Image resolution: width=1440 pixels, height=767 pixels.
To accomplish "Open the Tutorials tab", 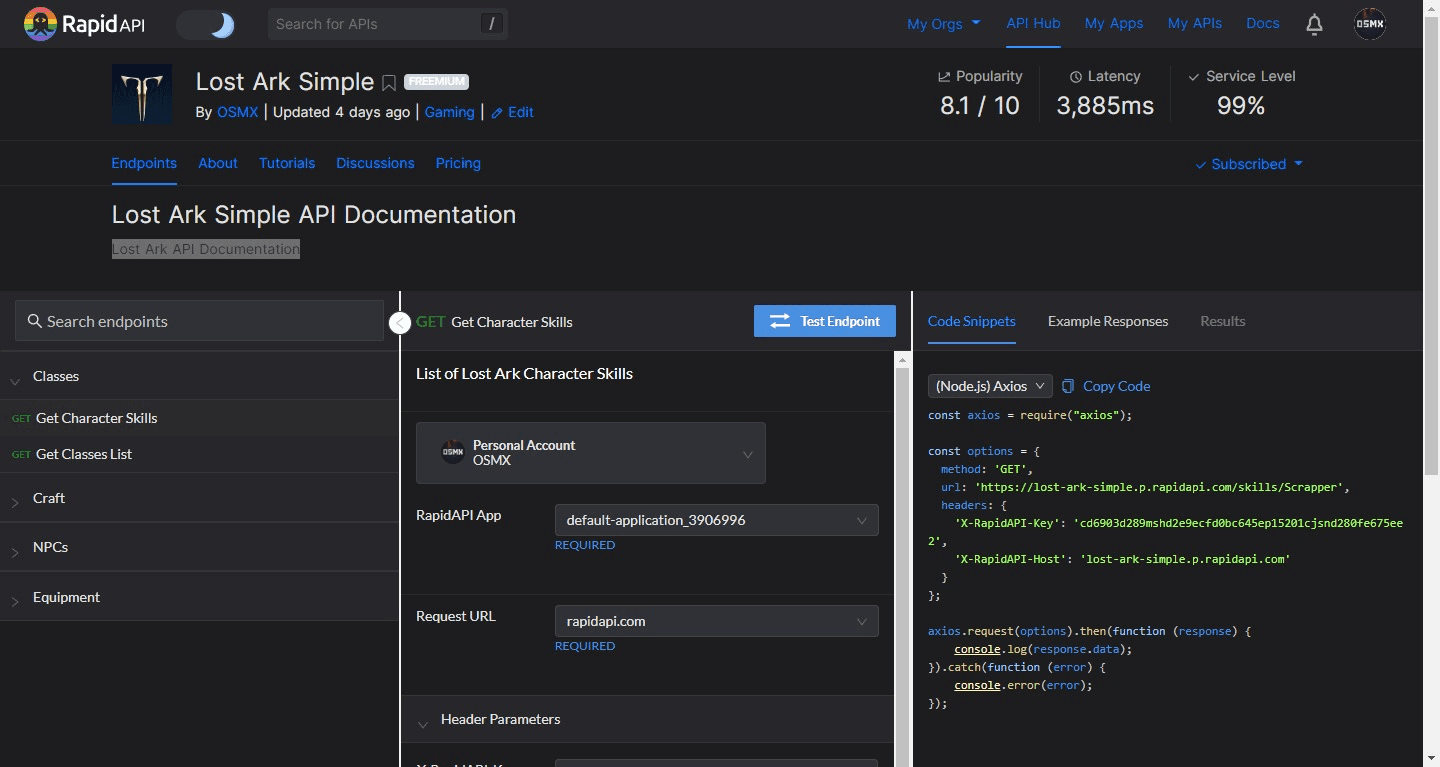I will pos(287,163).
